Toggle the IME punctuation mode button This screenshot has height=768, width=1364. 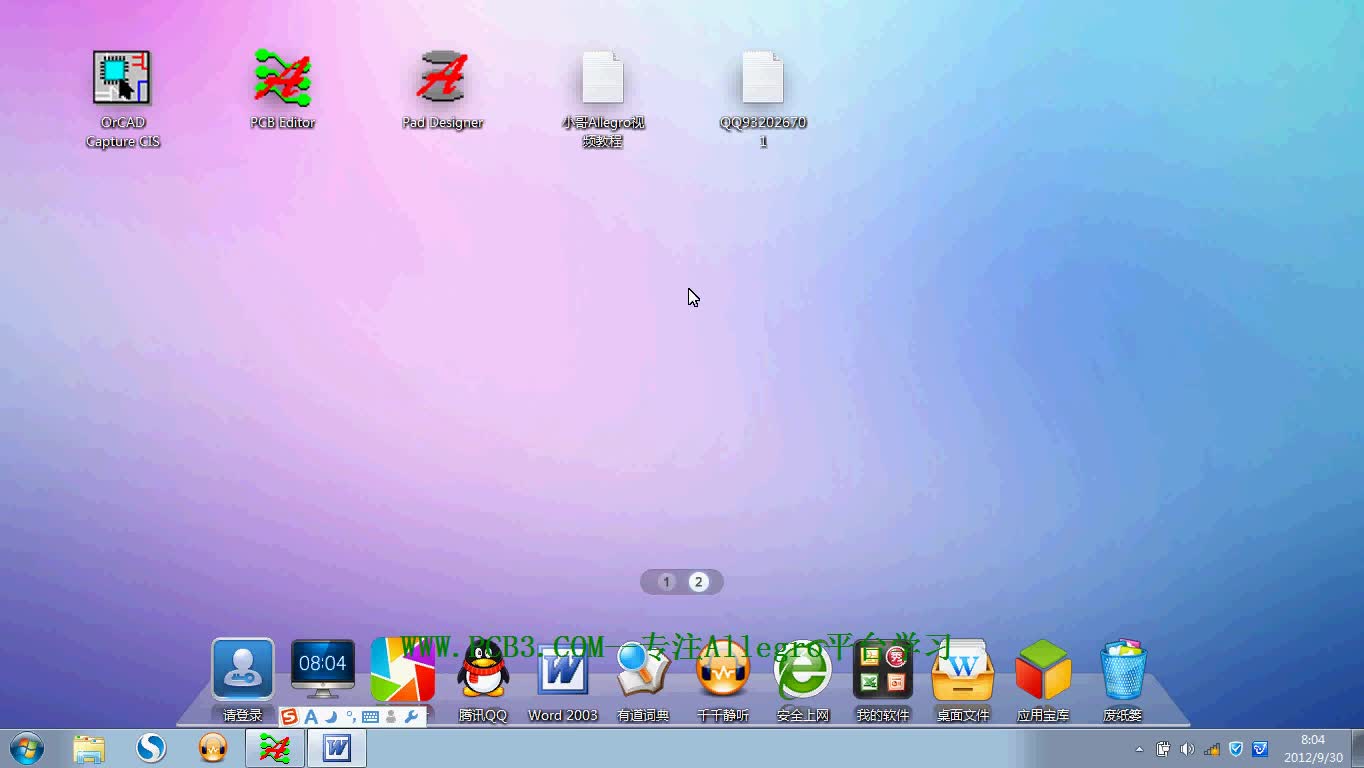pos(350,717)
